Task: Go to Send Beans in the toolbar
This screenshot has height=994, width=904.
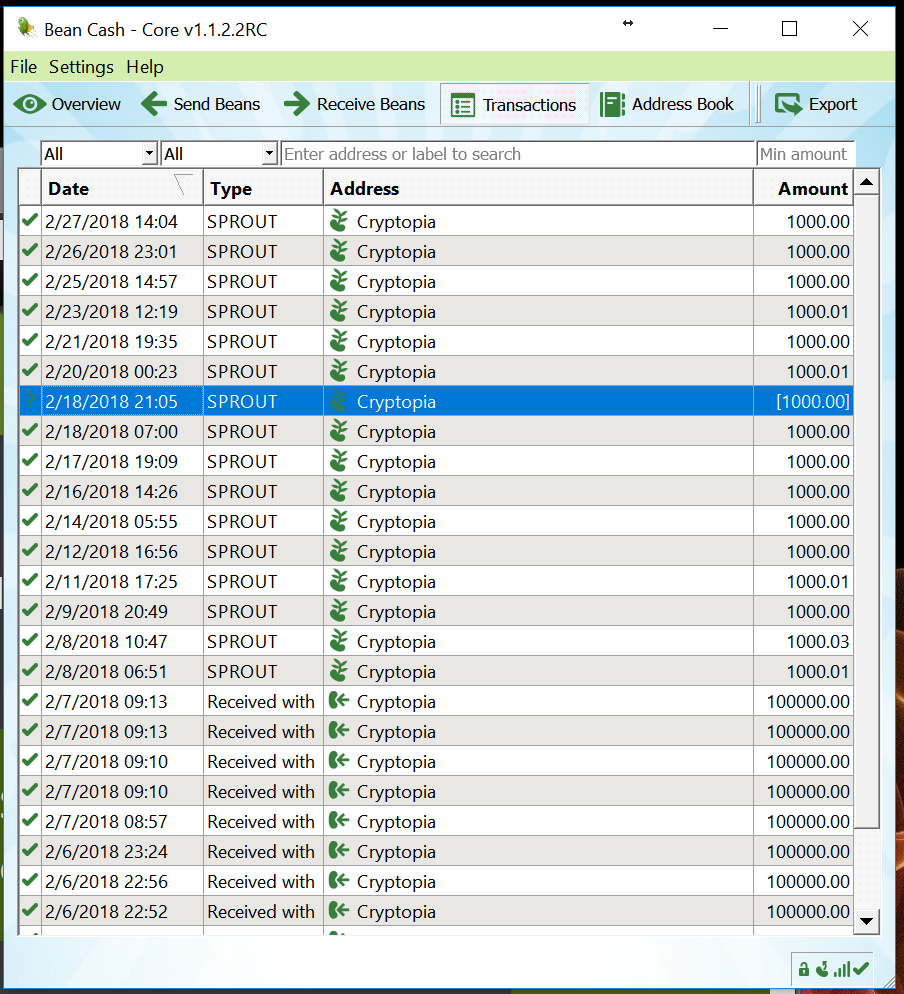Action: click(x=200, y=104)
